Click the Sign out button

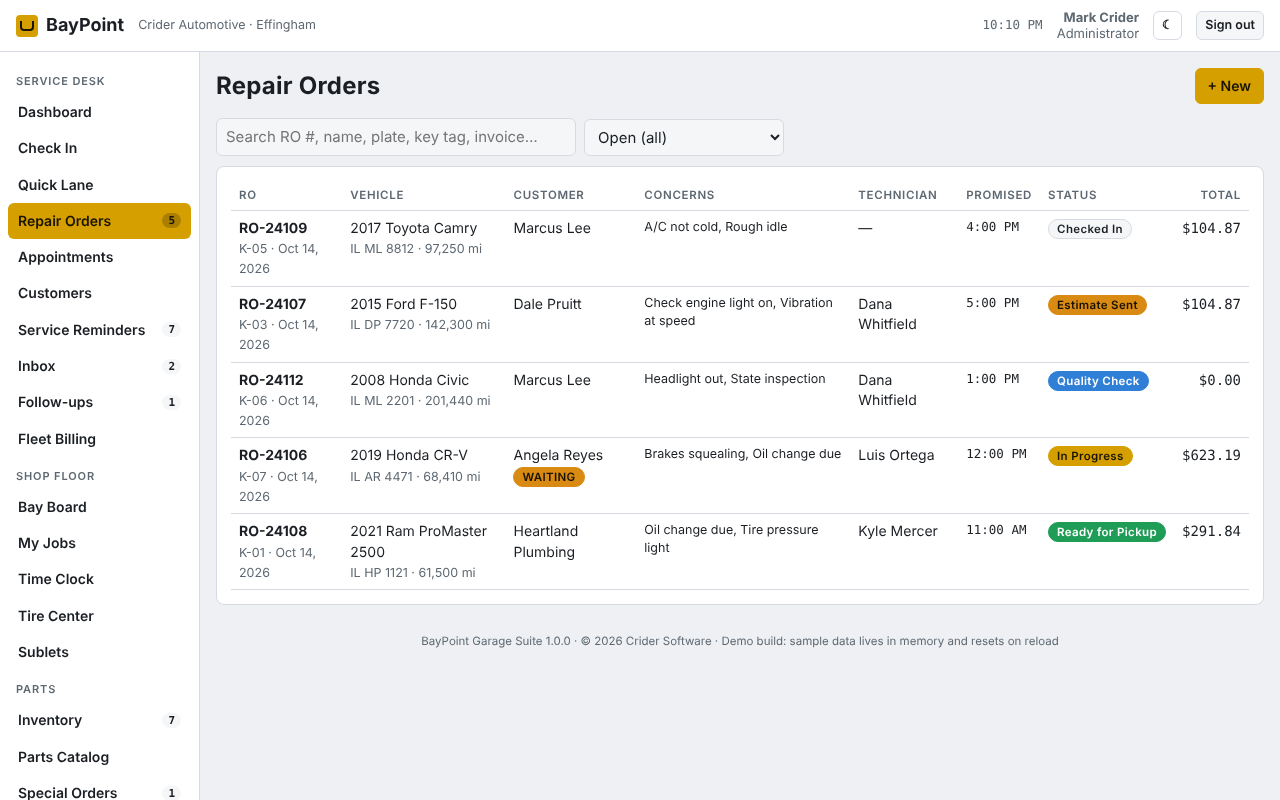coord(1230,25)
